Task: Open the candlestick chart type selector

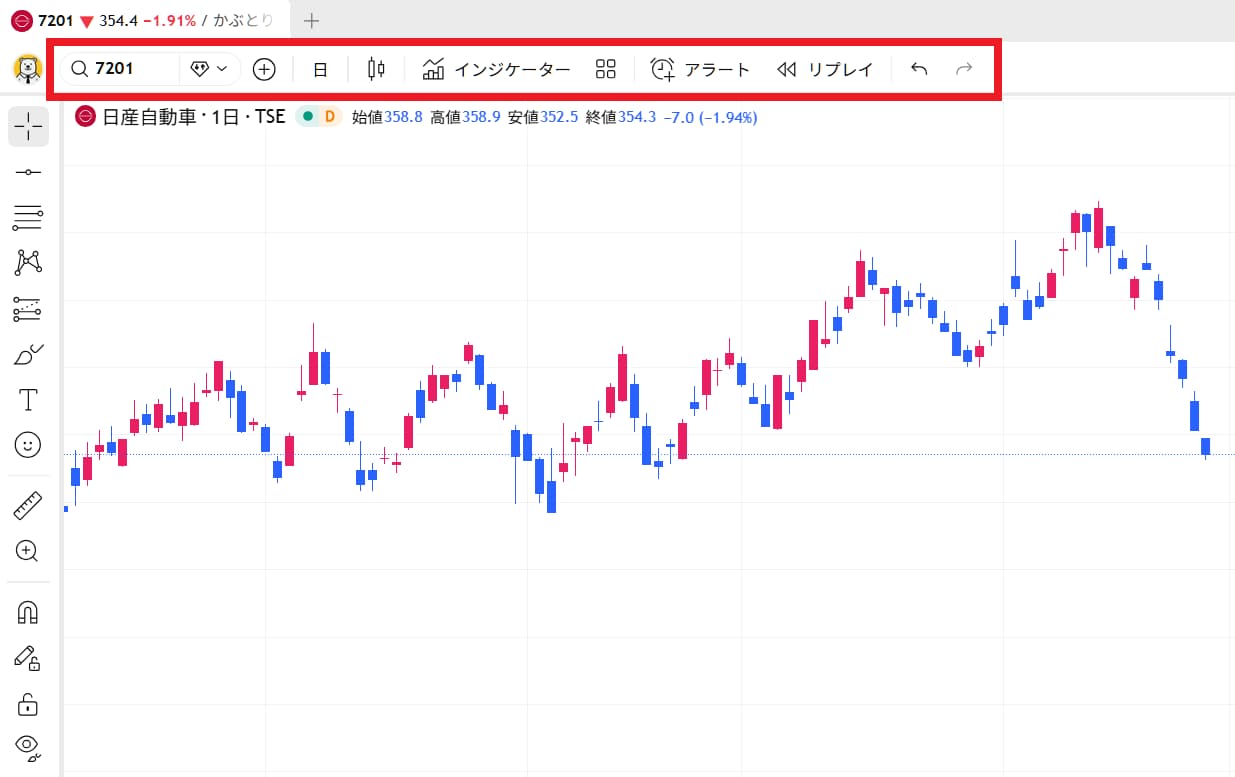Action: pos(376,69)
